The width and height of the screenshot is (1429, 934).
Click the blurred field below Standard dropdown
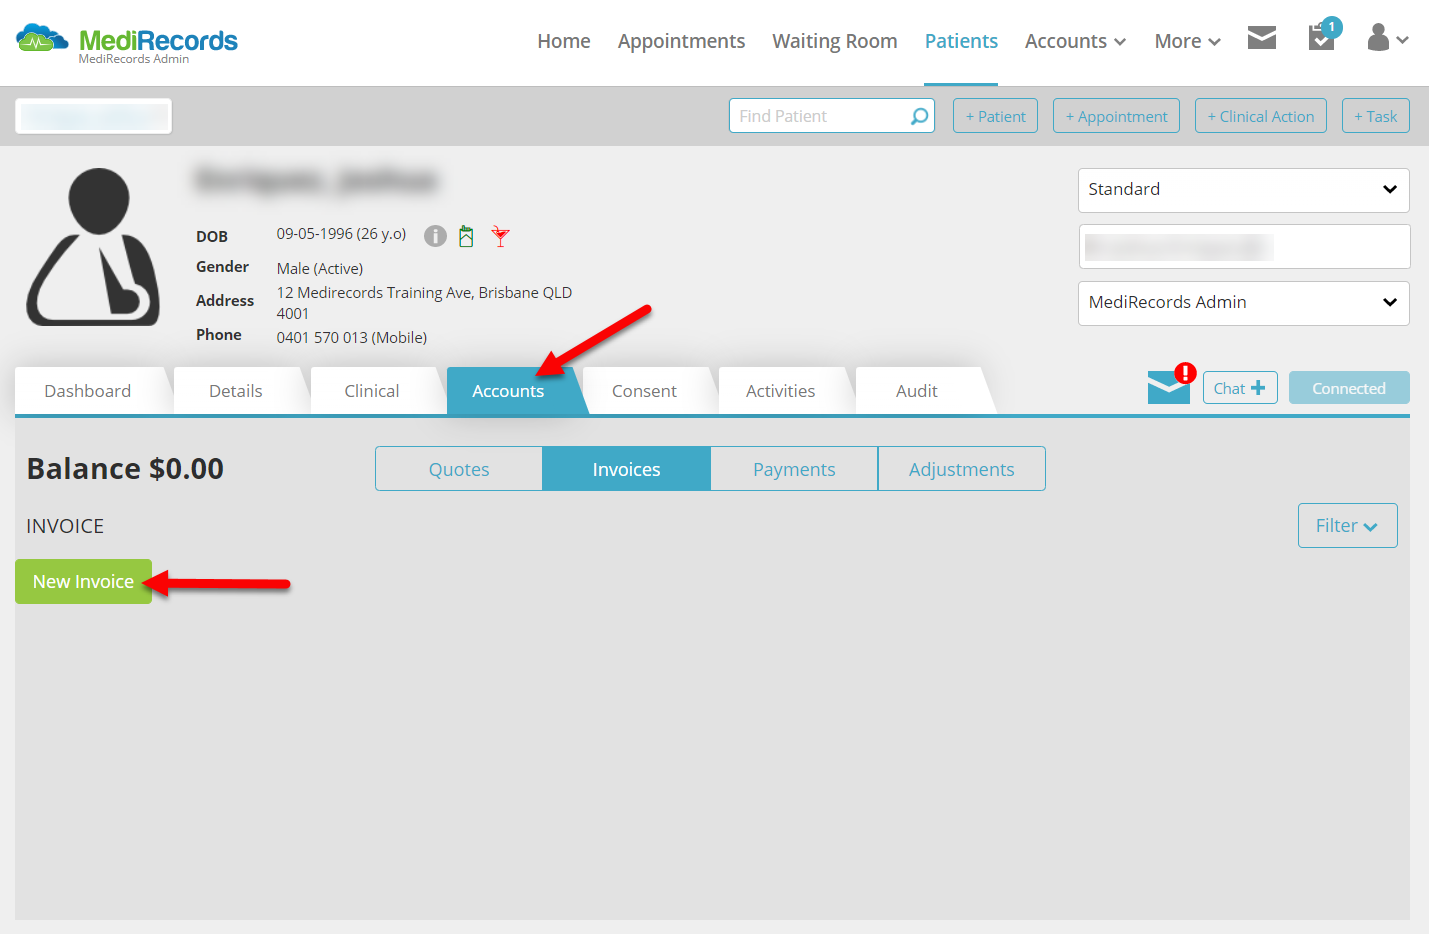[1244, 246]
